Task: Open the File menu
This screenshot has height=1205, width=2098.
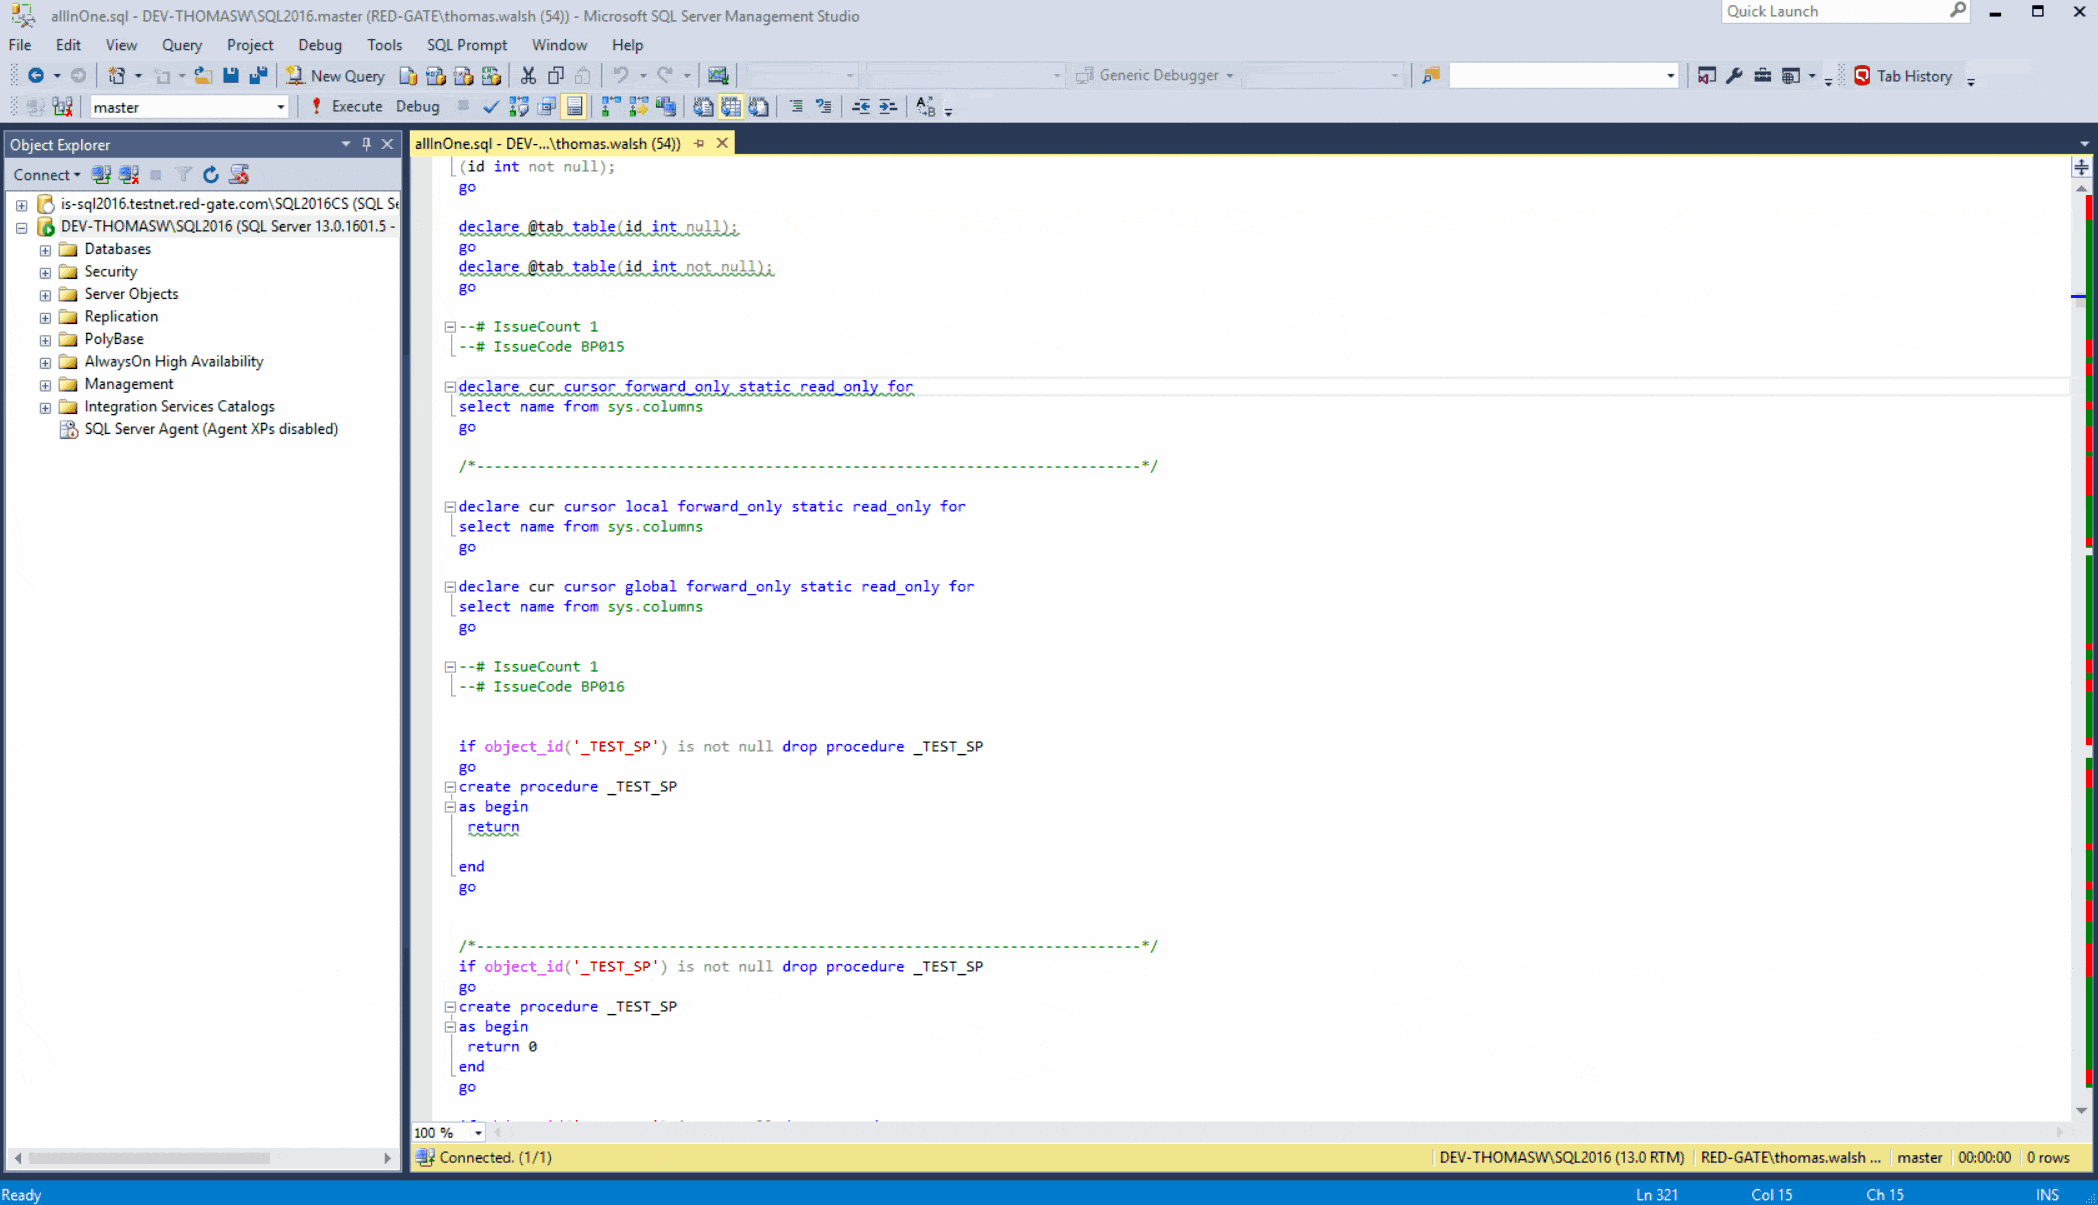Action: point(20,45)
